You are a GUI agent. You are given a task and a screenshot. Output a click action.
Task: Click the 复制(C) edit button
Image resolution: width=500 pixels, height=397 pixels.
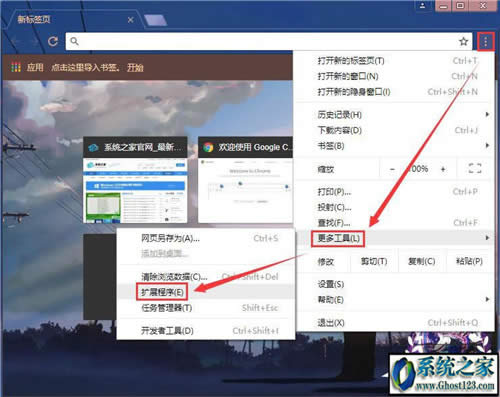tap(422, 261)
